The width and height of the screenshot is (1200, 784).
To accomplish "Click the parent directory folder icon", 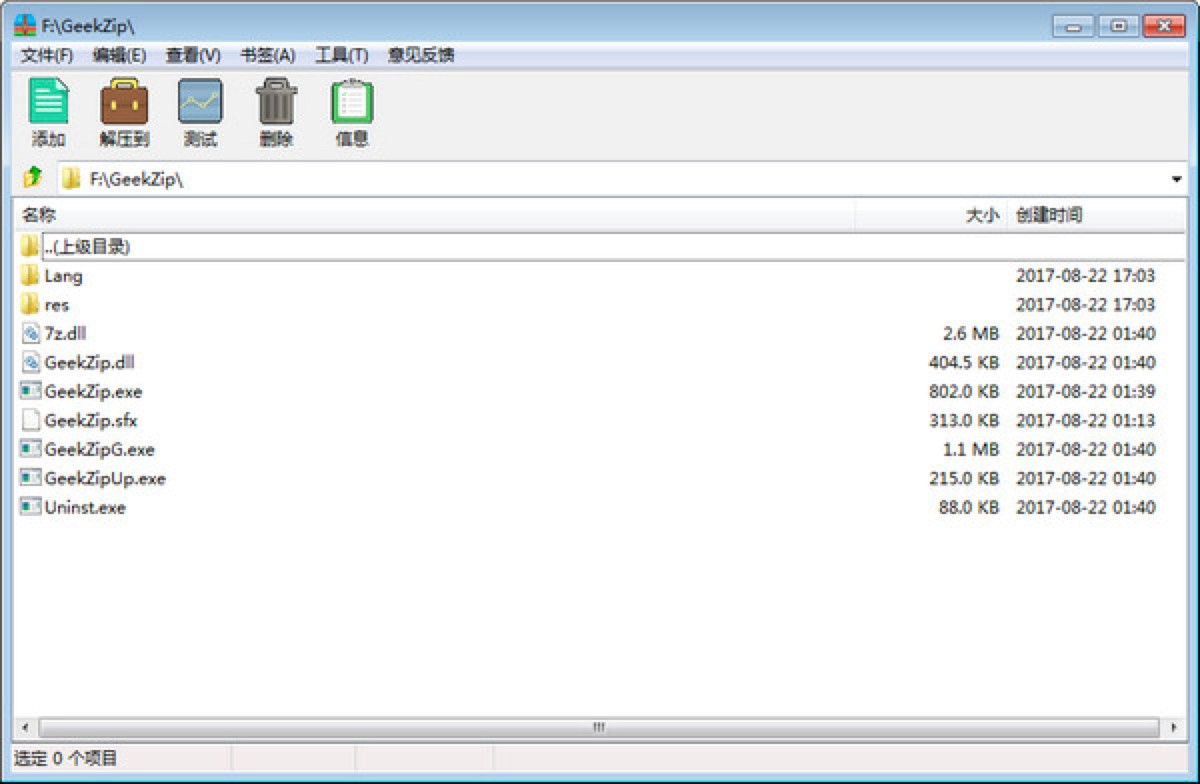I will (x=30, y=246).
